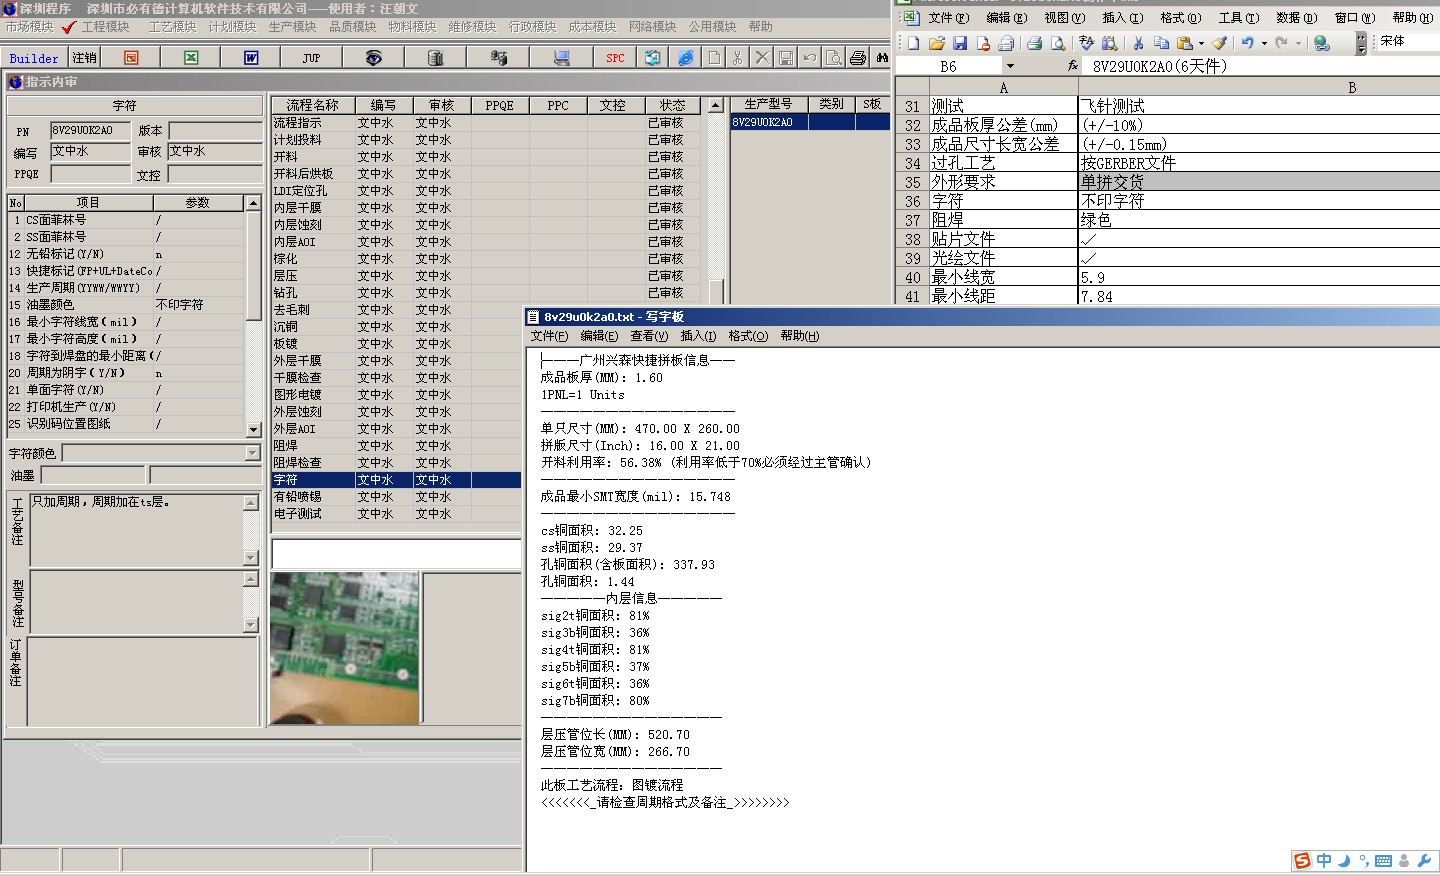Viewport: 1440px width, 876px height.
Task: Open WordPad's 插入(I) menu
Action: (698, 336)
